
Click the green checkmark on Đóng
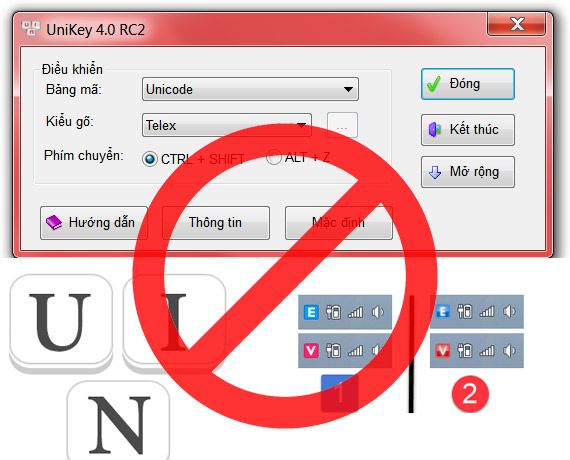pos(433,84)
